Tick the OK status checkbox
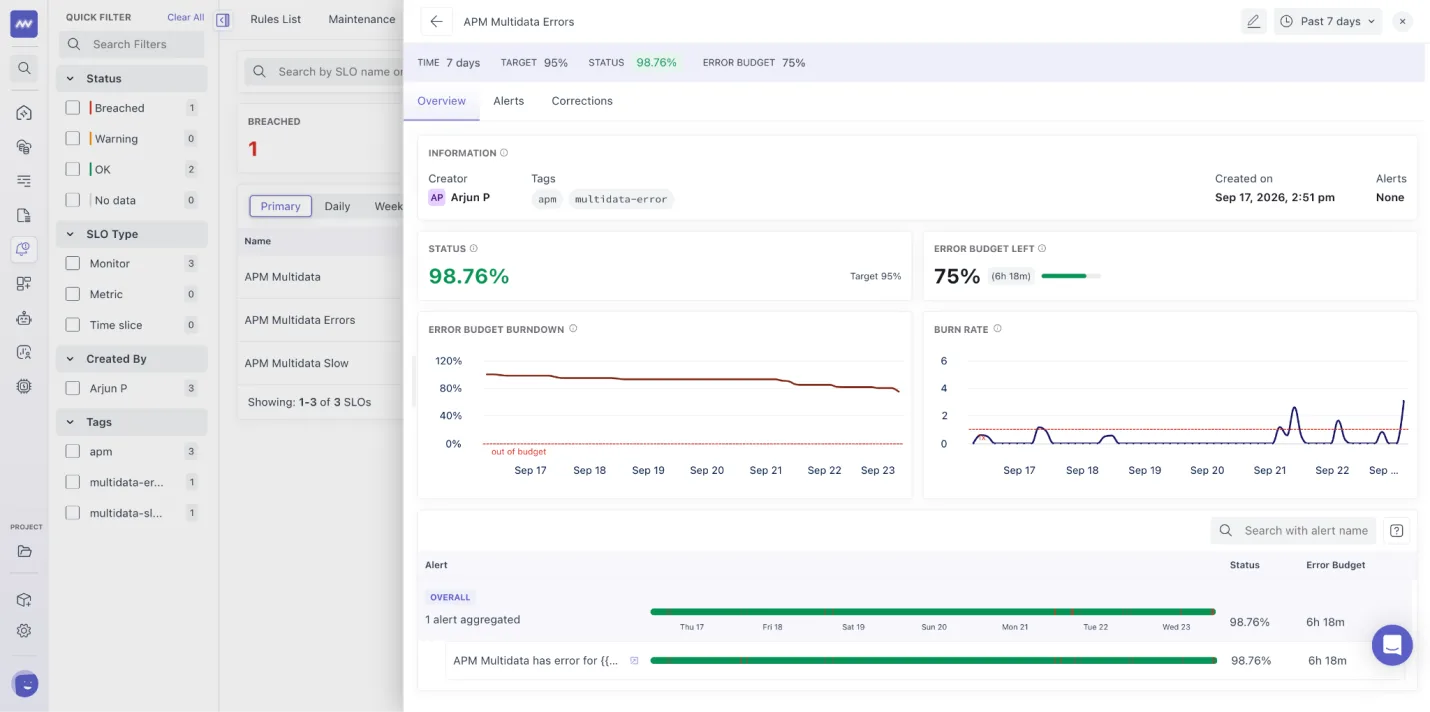Screen dimensions: 1430x712 pos(72,169)
